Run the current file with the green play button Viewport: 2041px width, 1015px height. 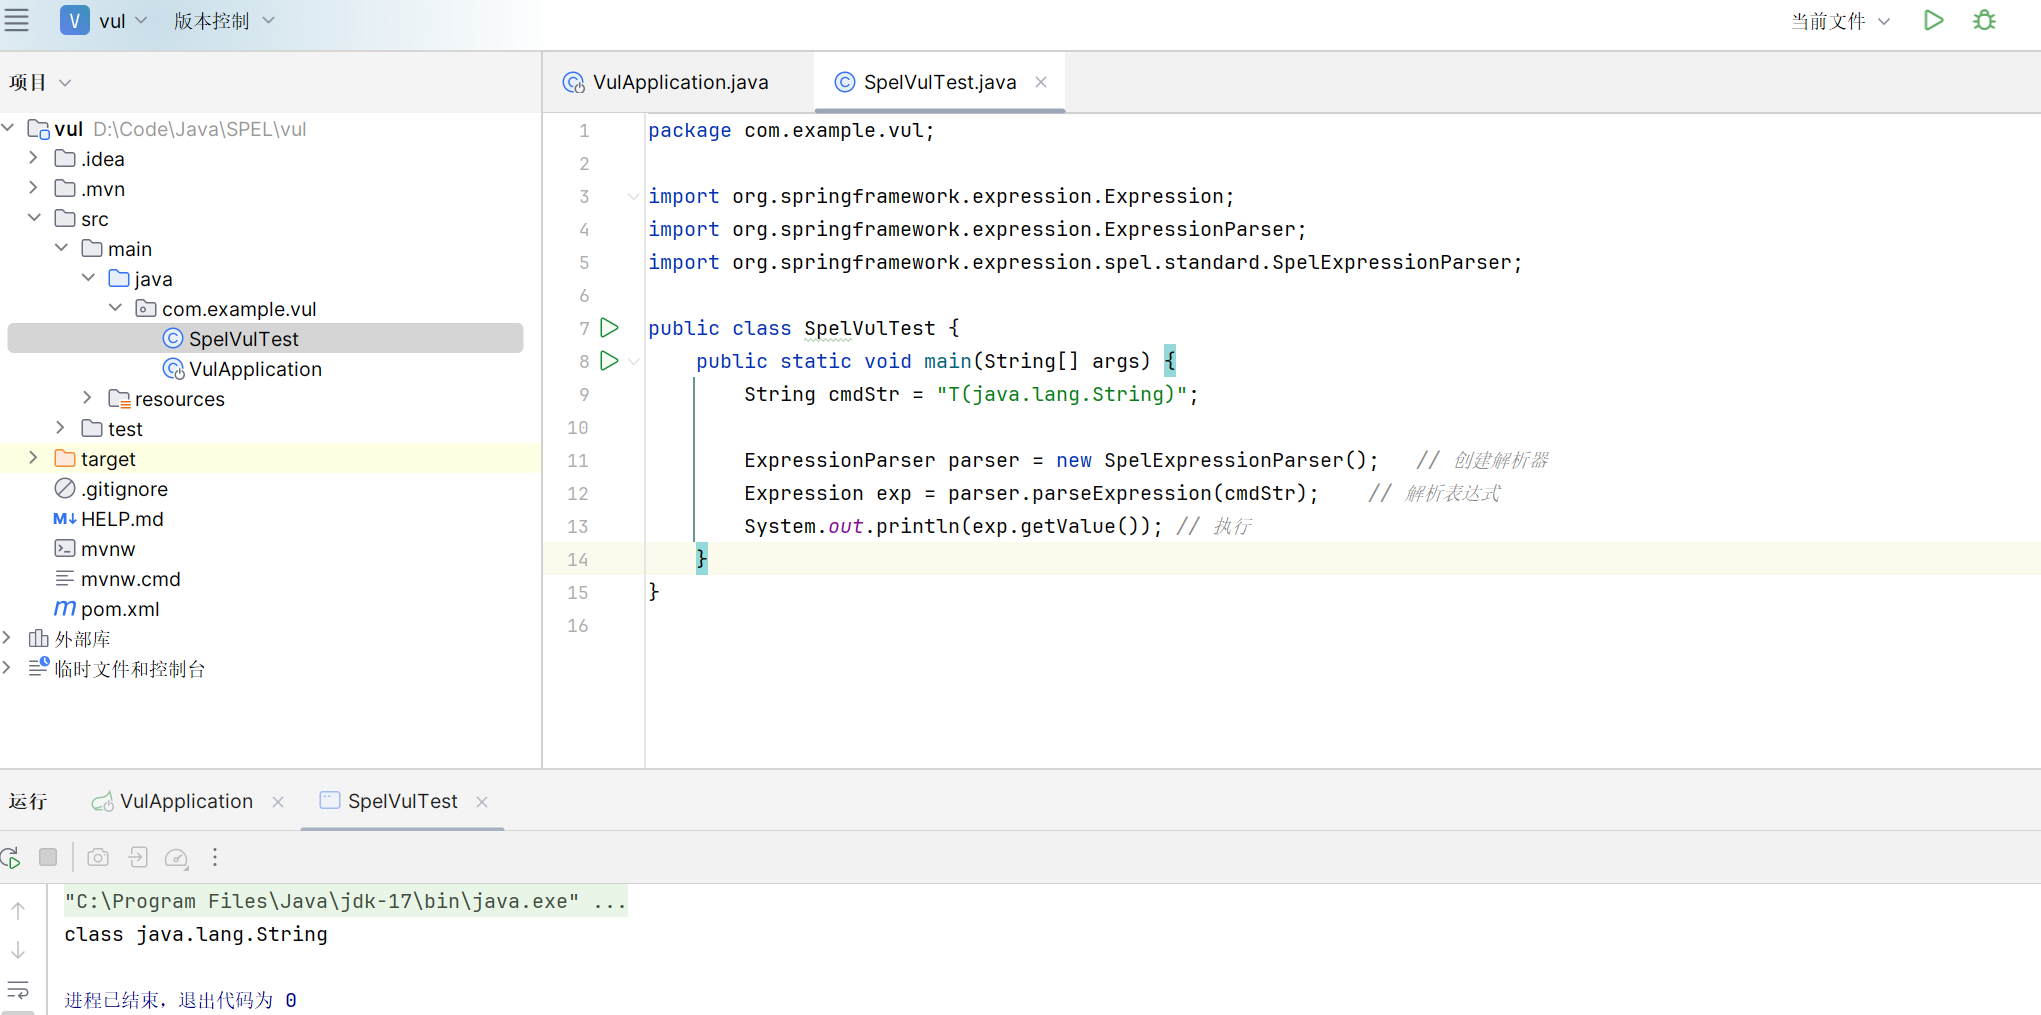1933,20
